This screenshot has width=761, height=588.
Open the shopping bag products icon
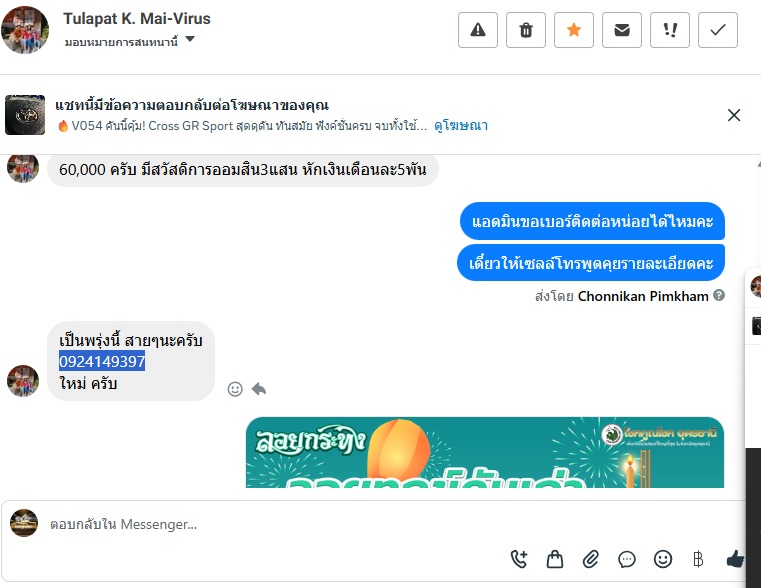pyautogui.click(x=555, y=559)
